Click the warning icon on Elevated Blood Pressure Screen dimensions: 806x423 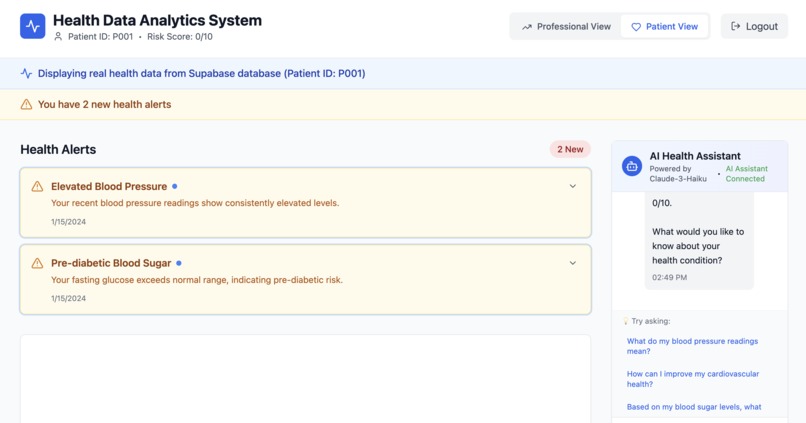pyautogui.click(x=37, y=187)
